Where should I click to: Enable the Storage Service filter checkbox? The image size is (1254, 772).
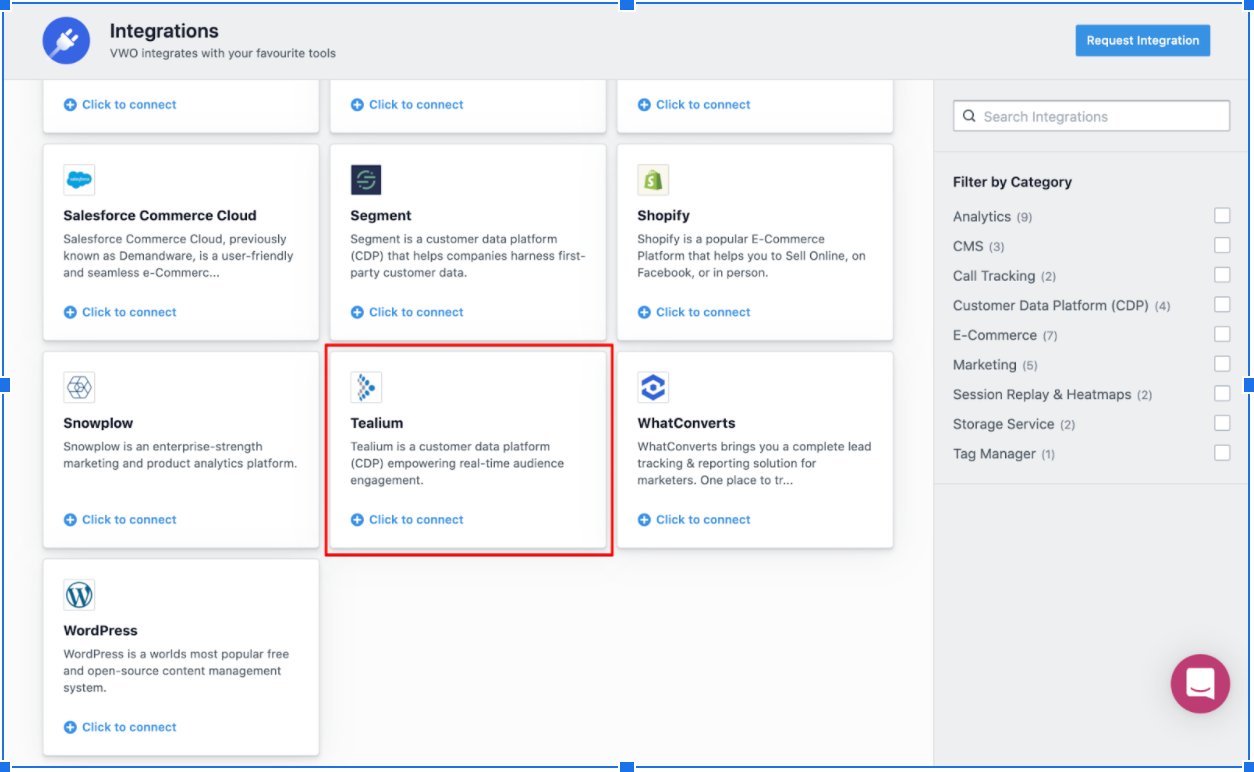(1222, 424)
